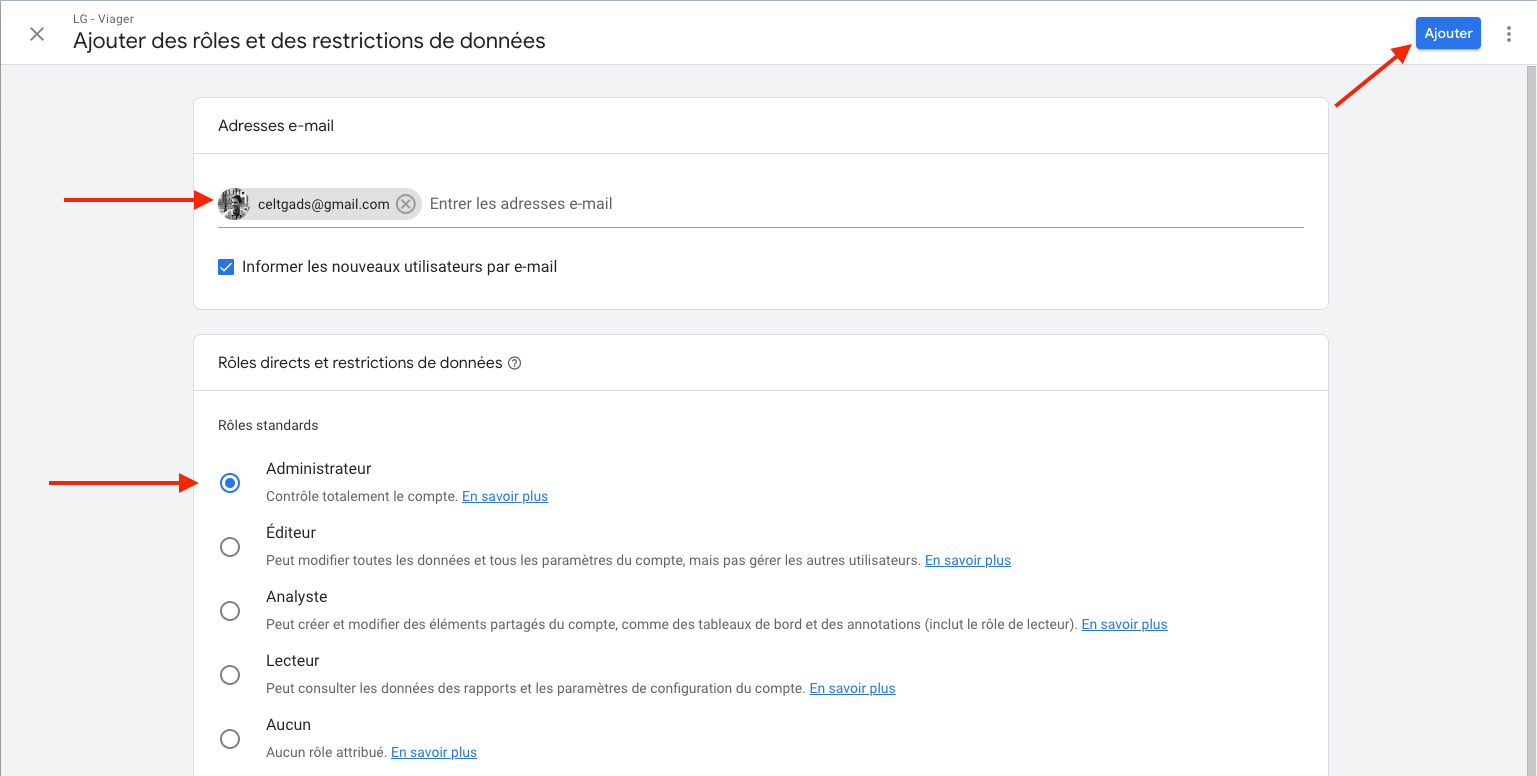This screenshot has width=1537, height=776.
Task: Click the vertical scrollbar on the right
Action: (x=1530, y=400)
